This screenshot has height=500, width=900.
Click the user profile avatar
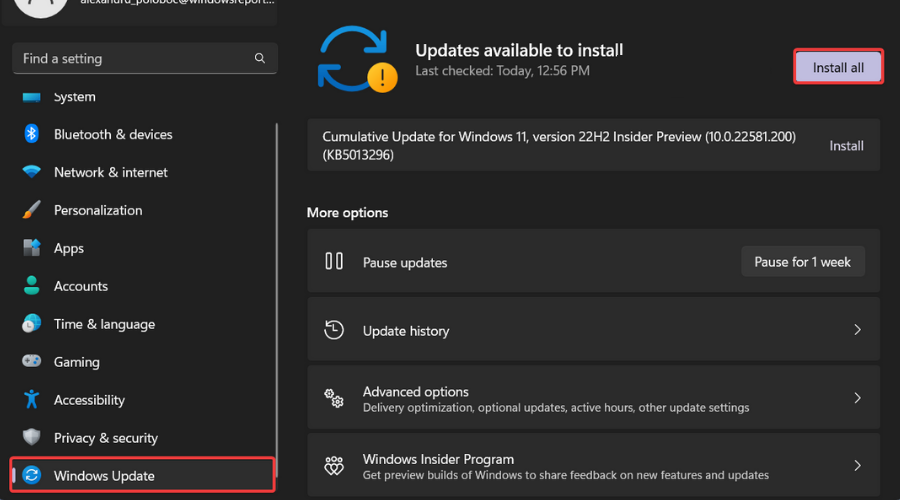40,6
